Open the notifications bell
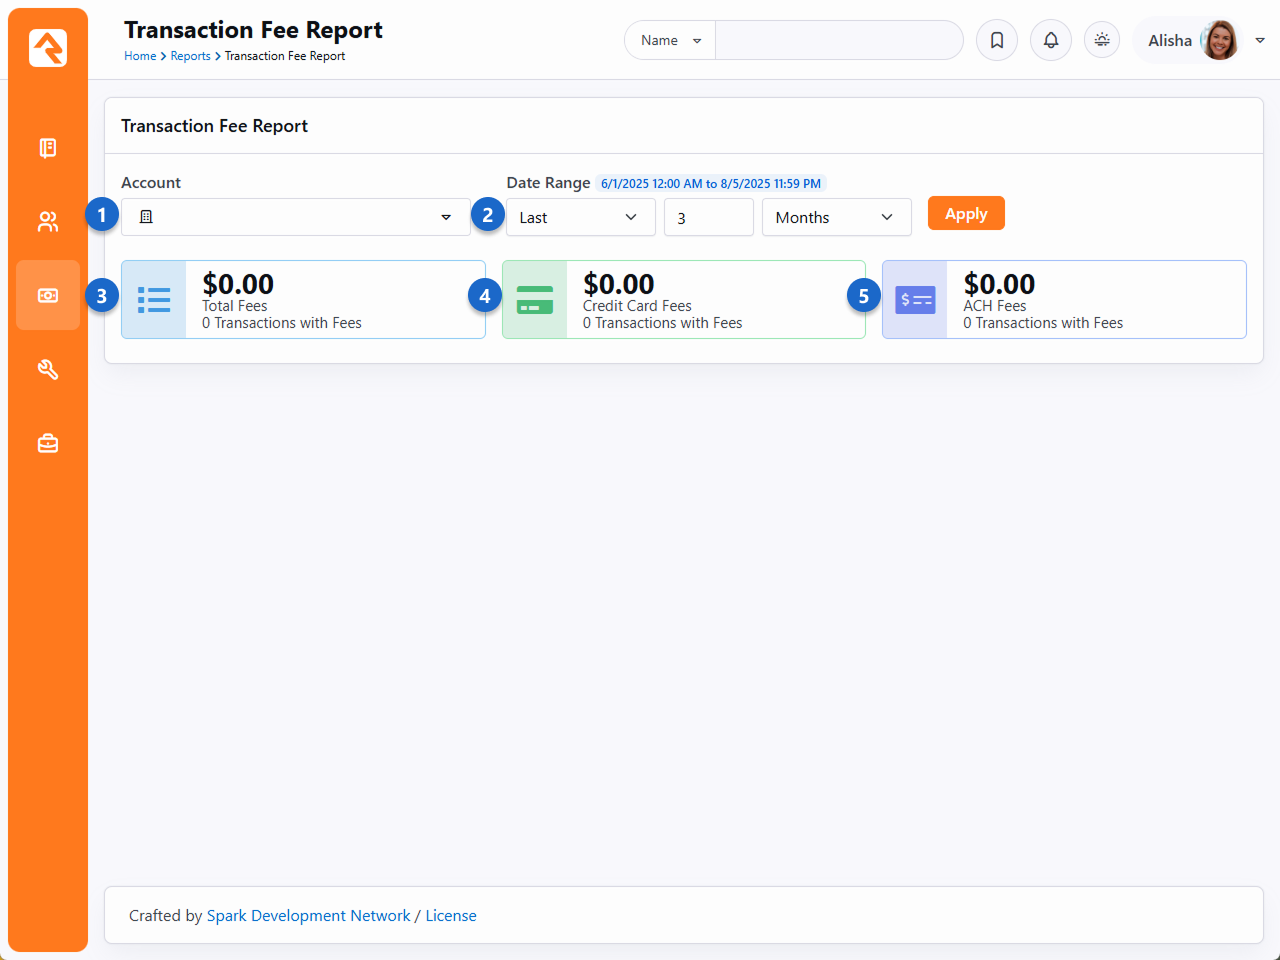The height and width of the screenshot is (960, 1280). click(1051, 41)
